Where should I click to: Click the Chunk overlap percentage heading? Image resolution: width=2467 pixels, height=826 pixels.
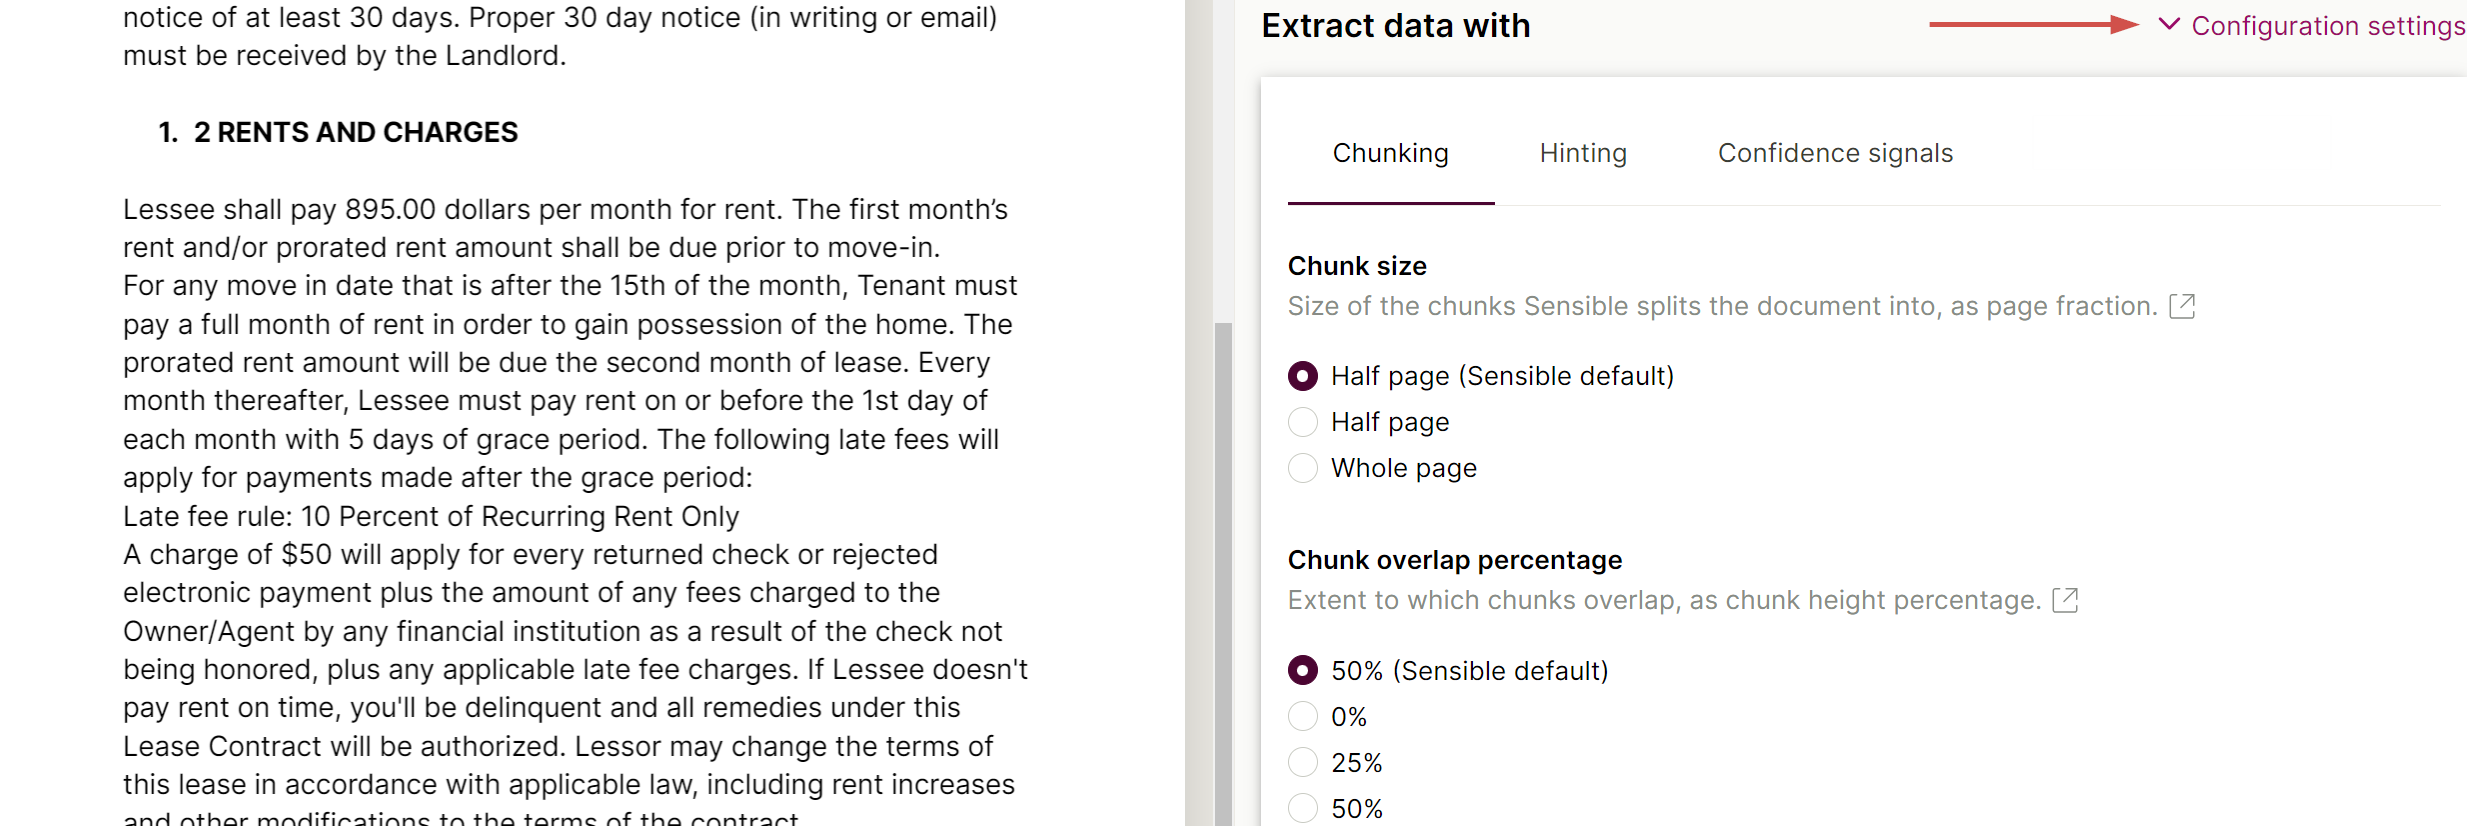tap(1454, 560)
